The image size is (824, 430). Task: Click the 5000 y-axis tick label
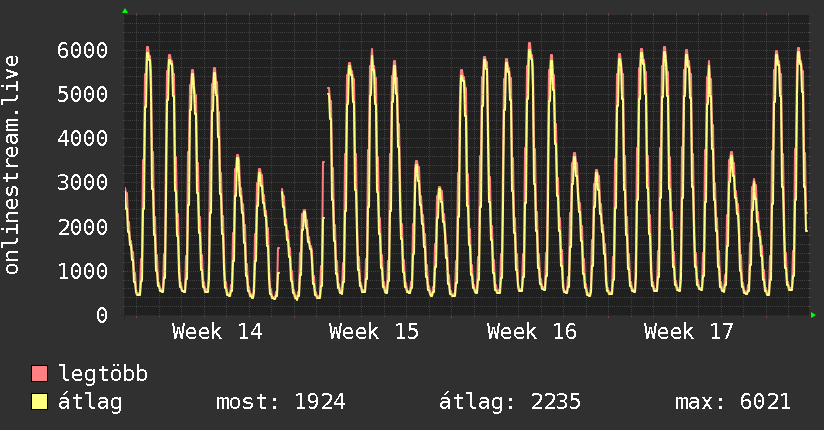point(83,94)
